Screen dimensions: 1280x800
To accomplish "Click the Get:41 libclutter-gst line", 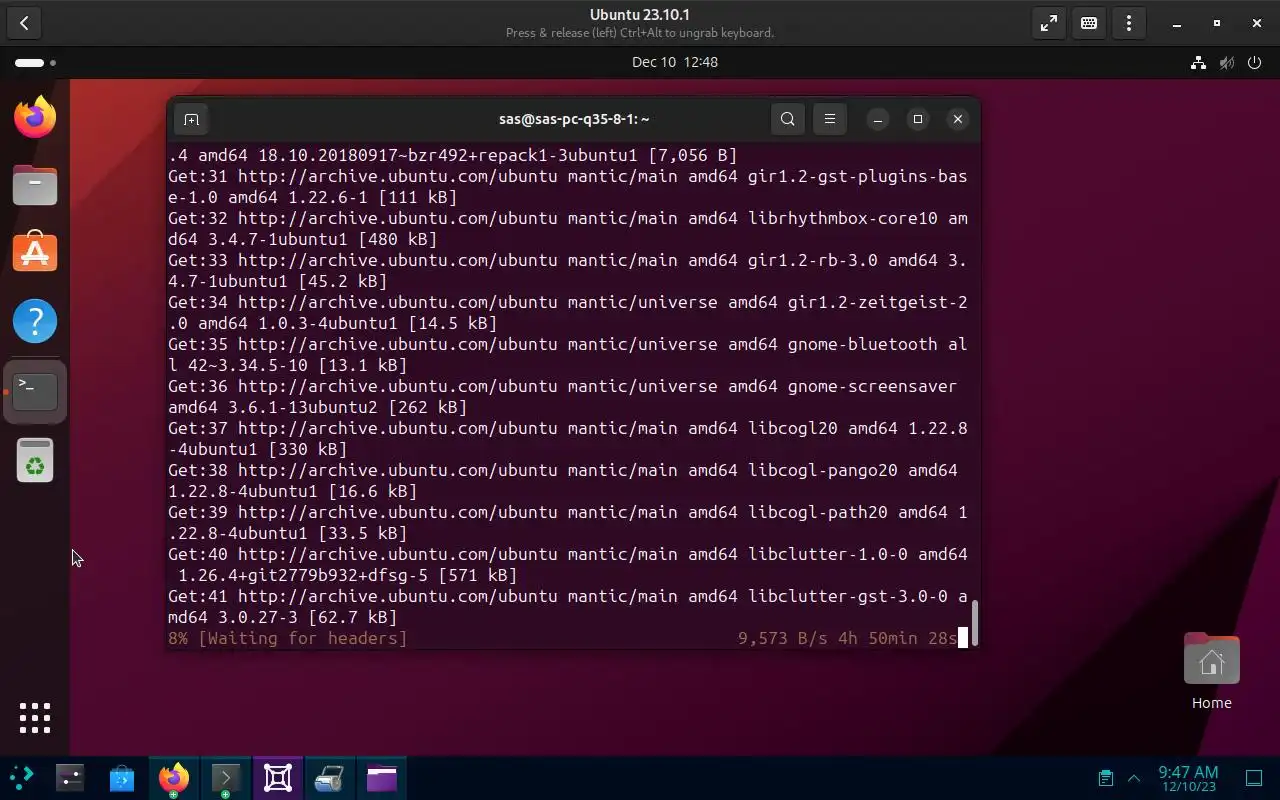I will 568,607.
